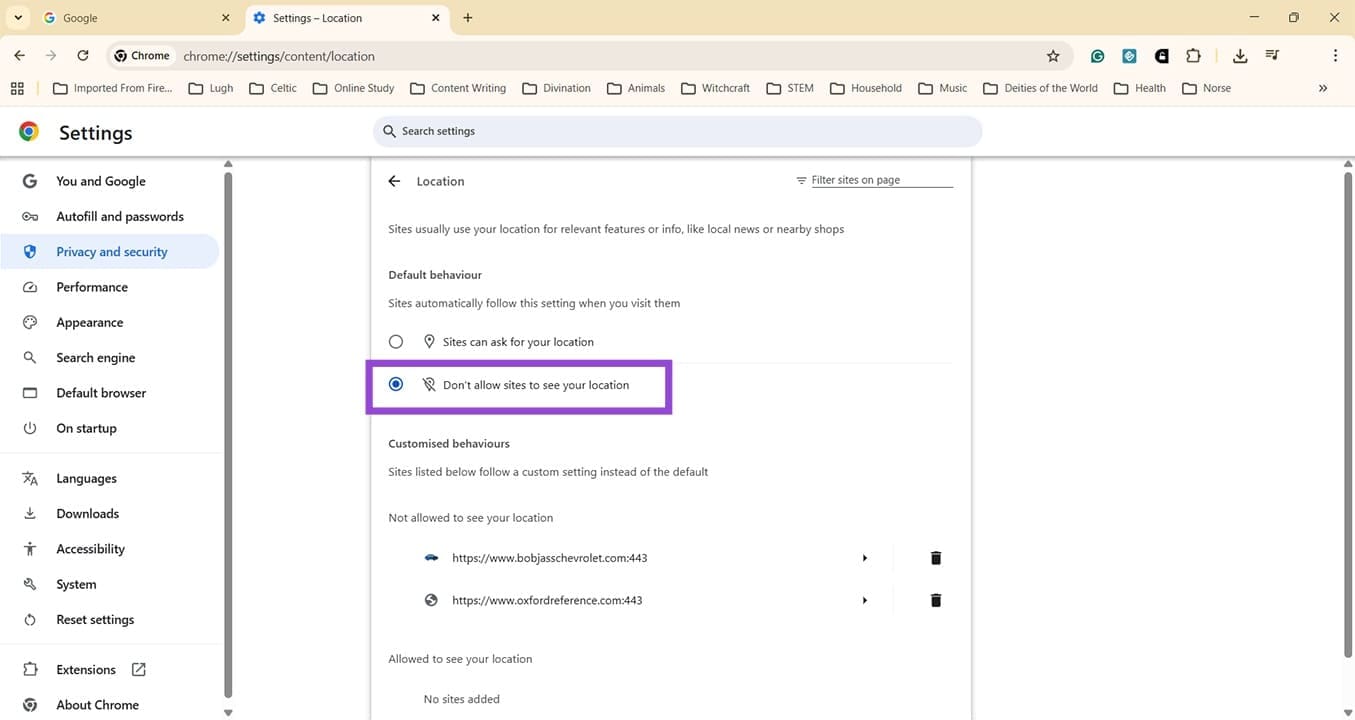Delete bobjasschevrolet.com with the trash icon
Viewport: 1355px width, 720px height.
935,558
